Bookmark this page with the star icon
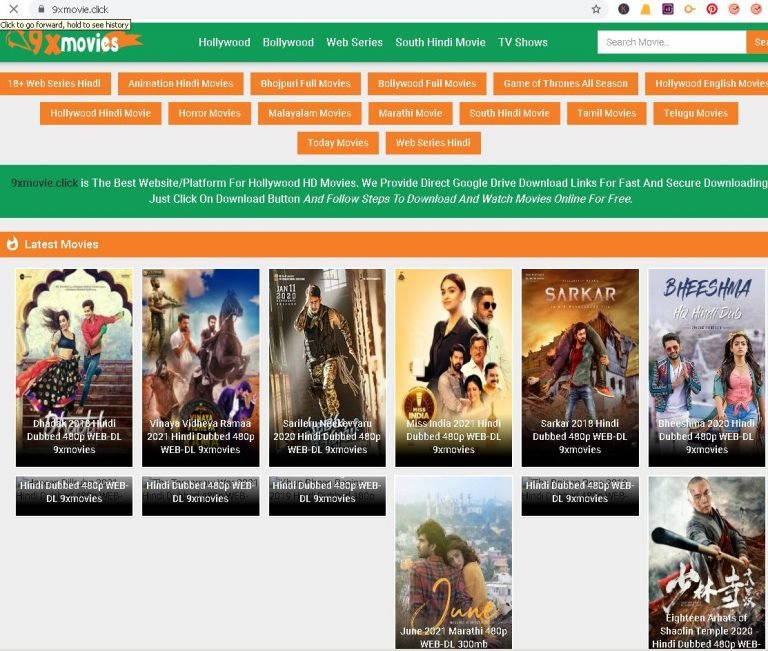 [596, 9]
